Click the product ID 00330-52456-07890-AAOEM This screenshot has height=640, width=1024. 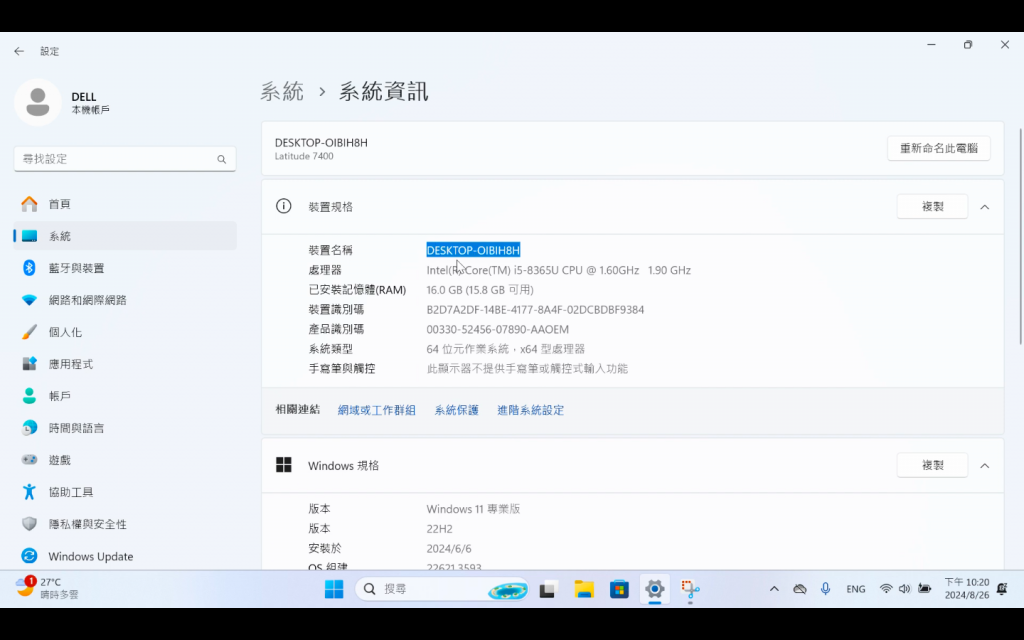[x=497, y=329]
